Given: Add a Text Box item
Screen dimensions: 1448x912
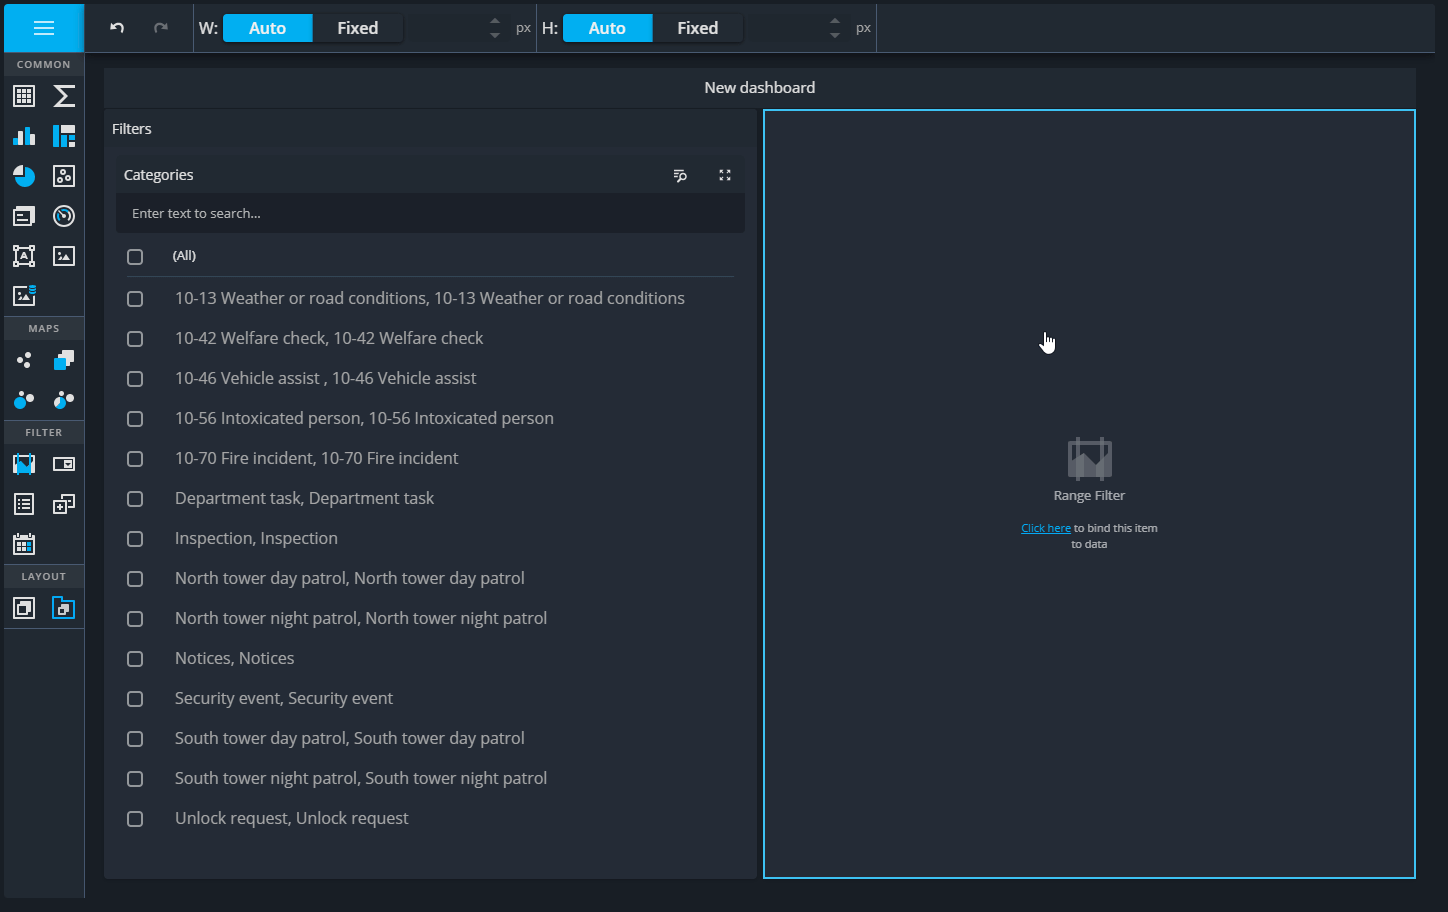Looking at the screenshot, I should (x=24, y=256).
